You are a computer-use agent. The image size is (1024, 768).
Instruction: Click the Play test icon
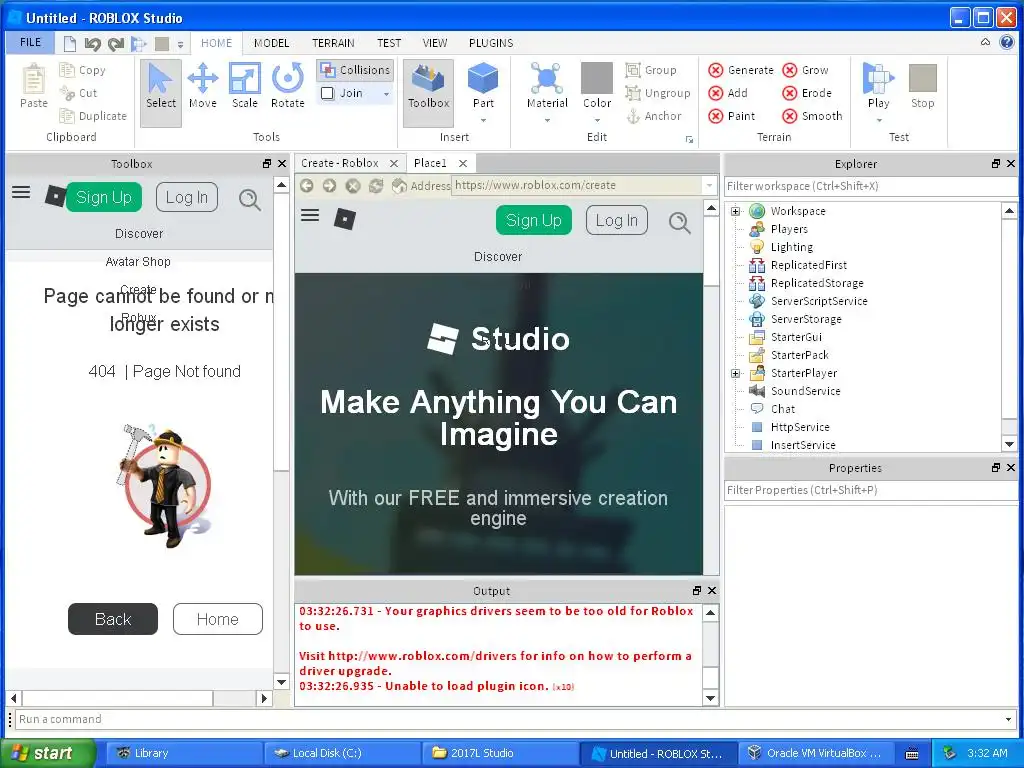click(x=878, y=78)
